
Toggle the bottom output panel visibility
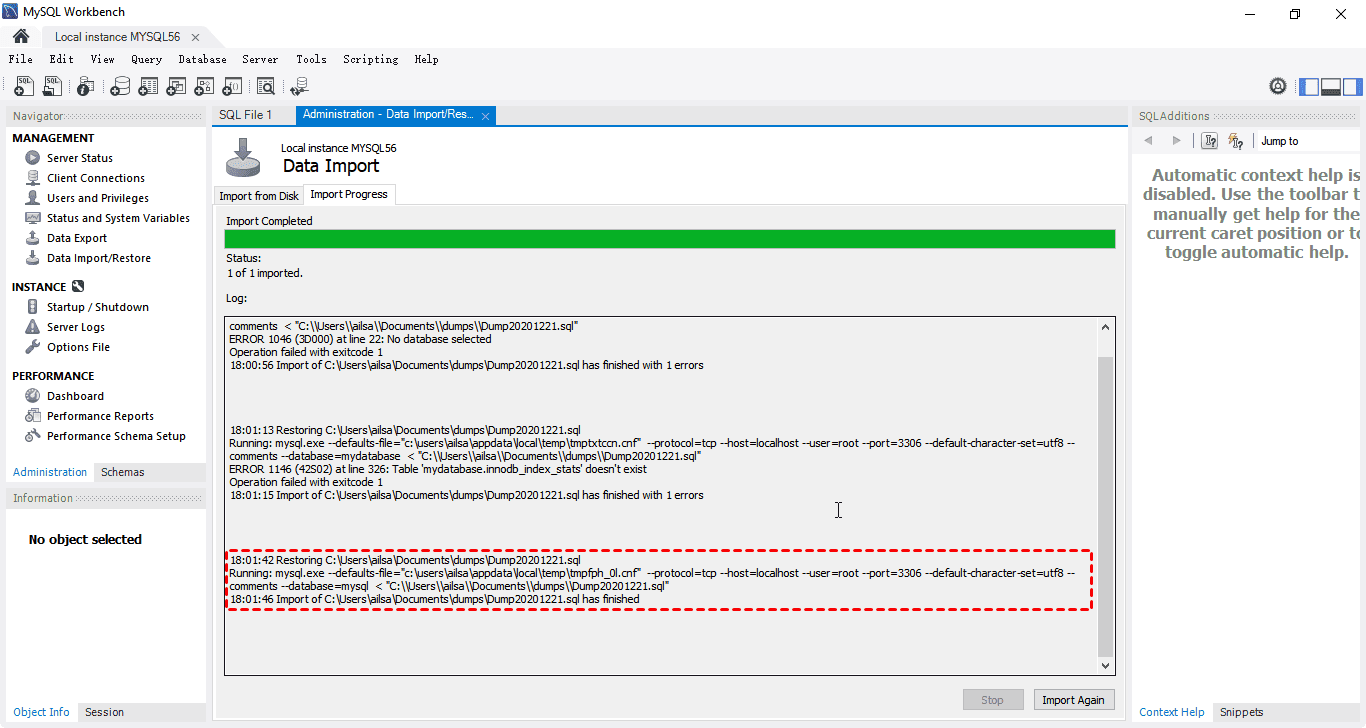(1331, 87)
